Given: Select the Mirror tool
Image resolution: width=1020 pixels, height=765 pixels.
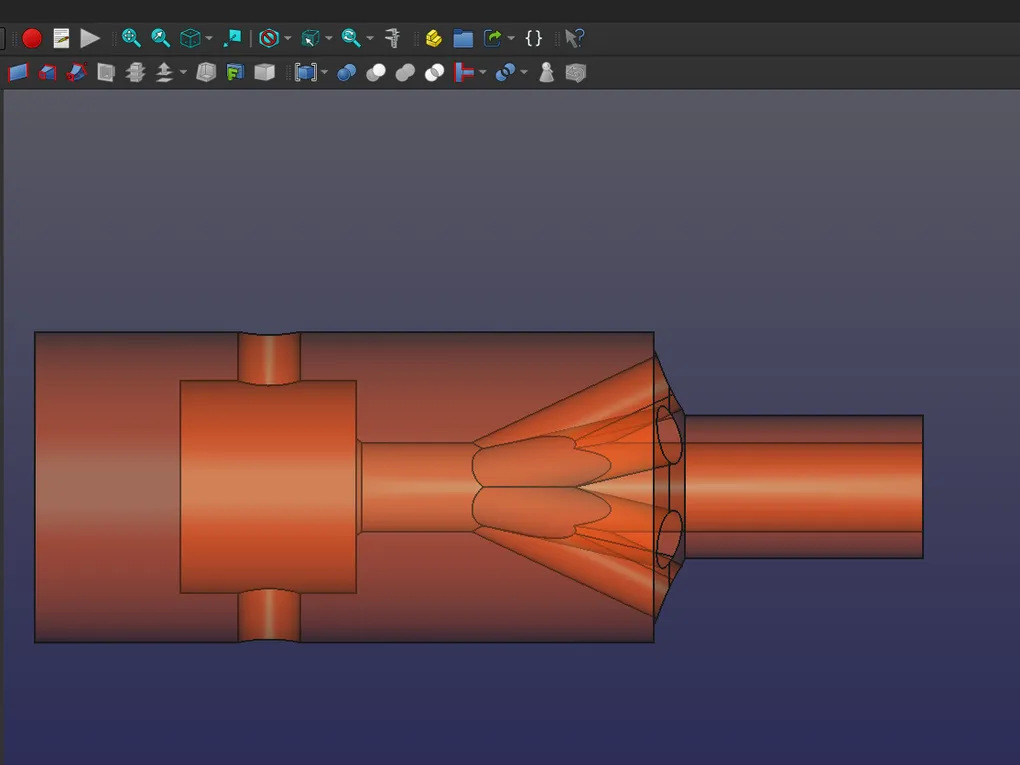Looking at the screenshot, I should pos(76,73).
